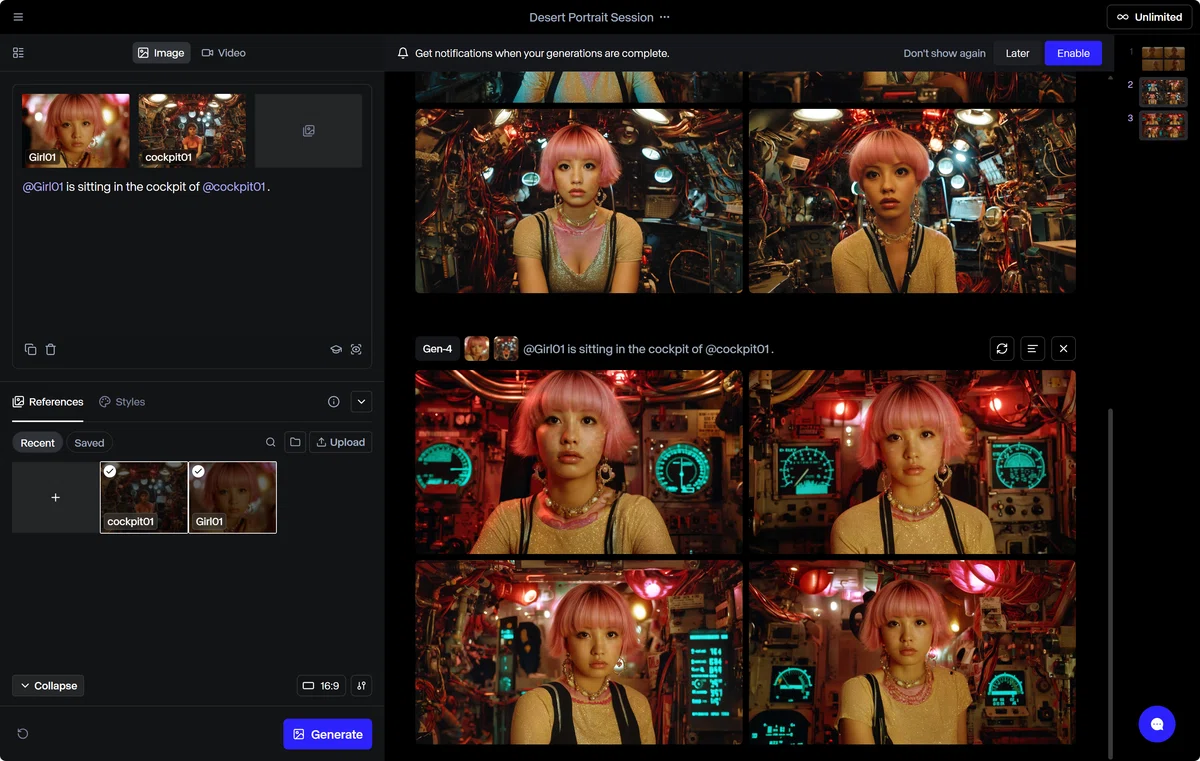This screenshot has height=761, width=1200.
Task: Toggle the sidebar panel list icon
Action: (18, 53)
